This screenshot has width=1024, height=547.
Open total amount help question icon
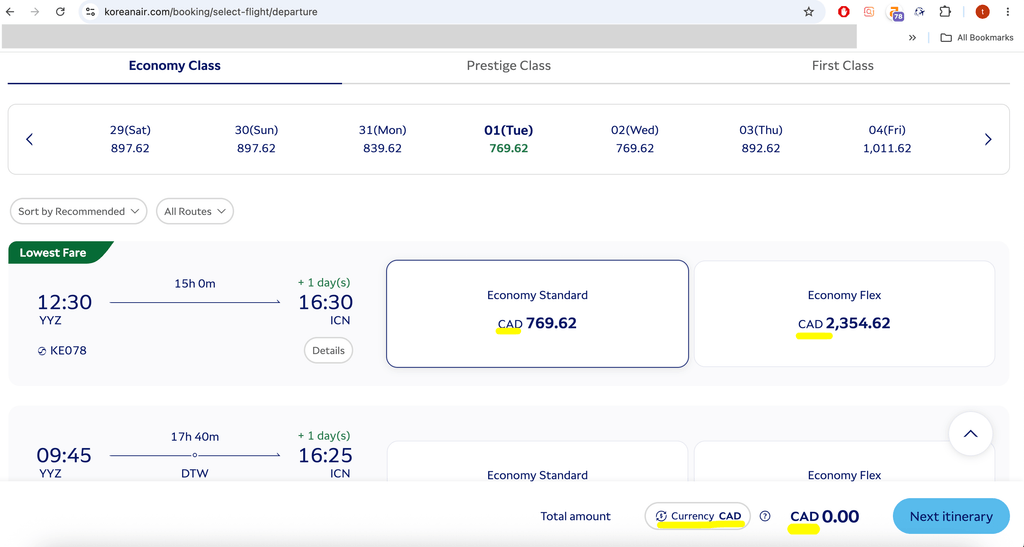(x=765, y=516)
